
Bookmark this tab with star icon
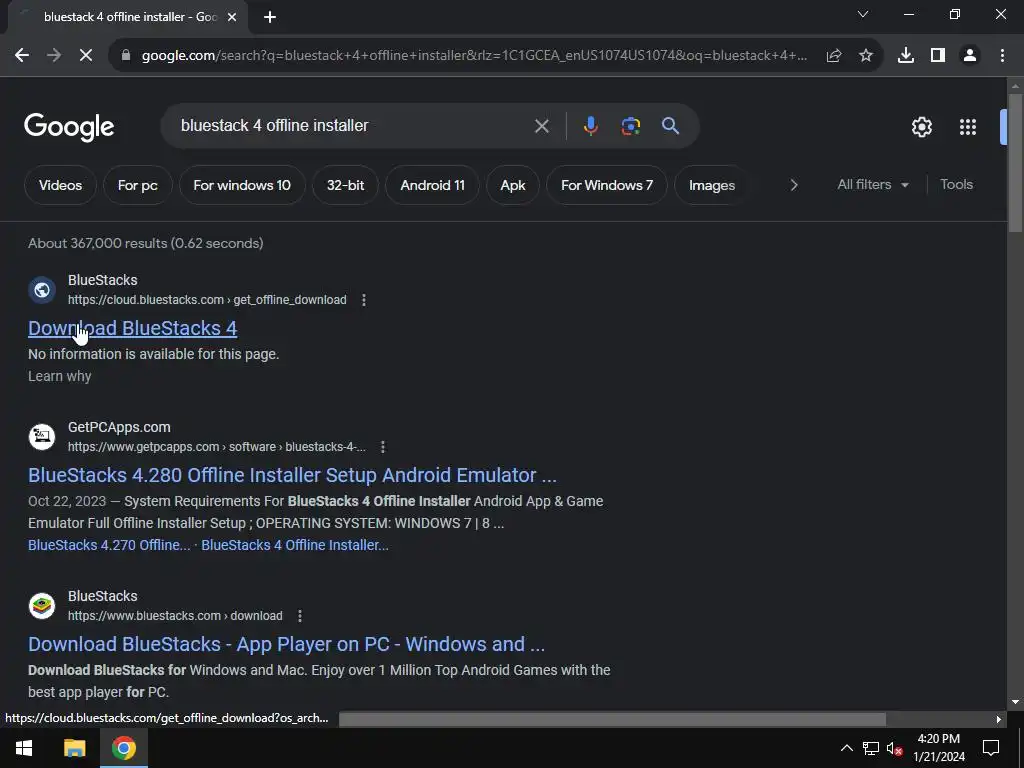[866, 56]
